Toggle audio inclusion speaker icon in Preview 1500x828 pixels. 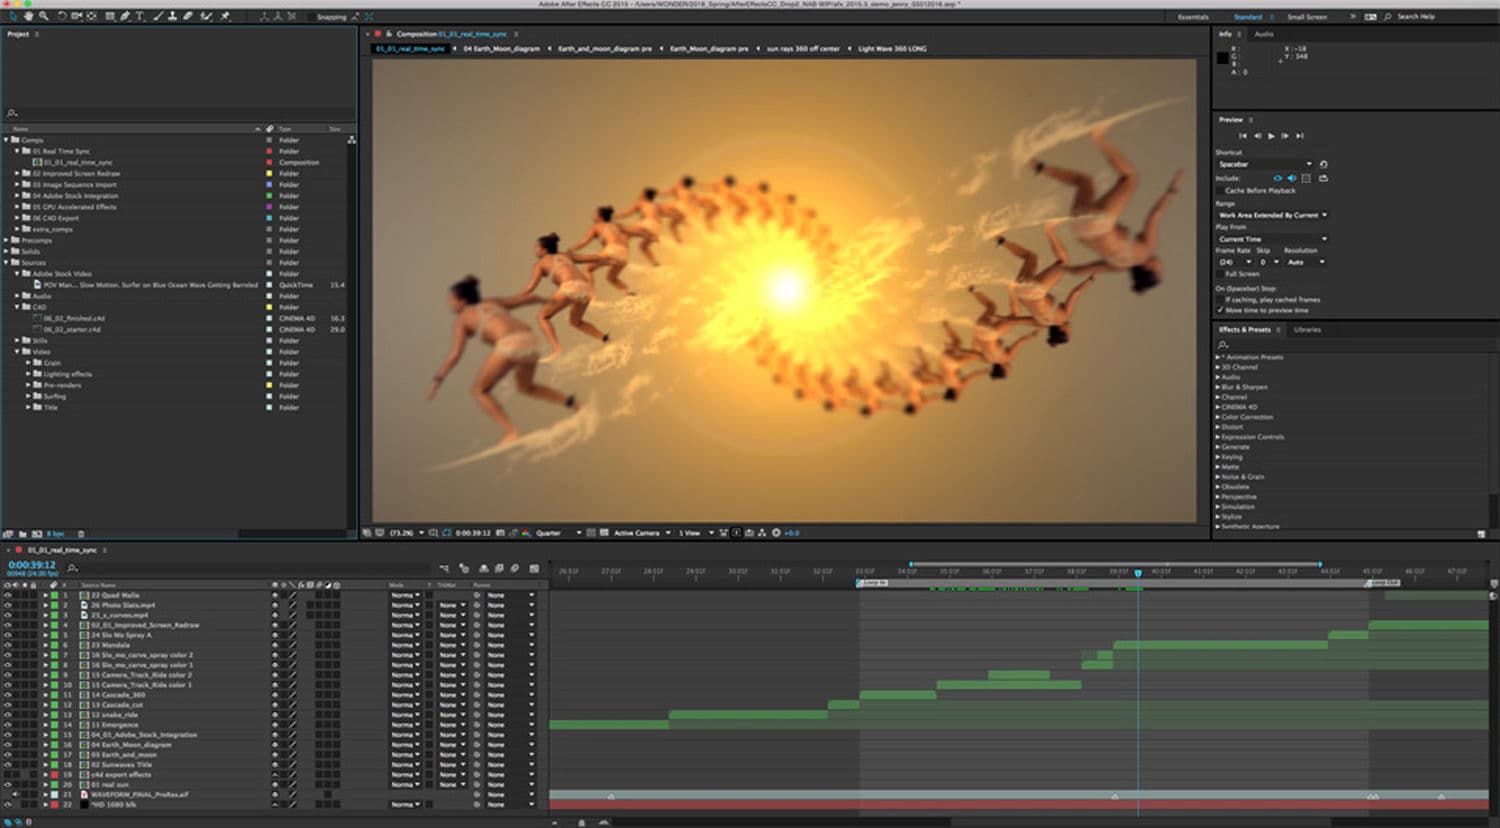click(1291, 178)
